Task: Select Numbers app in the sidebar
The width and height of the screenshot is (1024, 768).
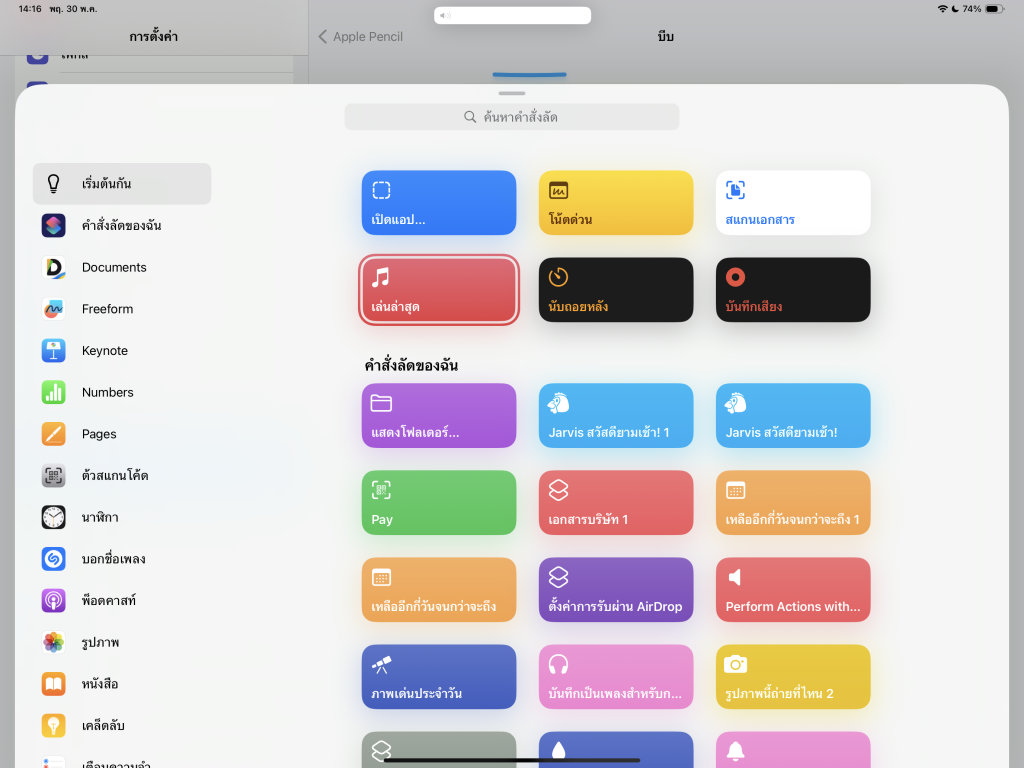Action: point(107,393)
